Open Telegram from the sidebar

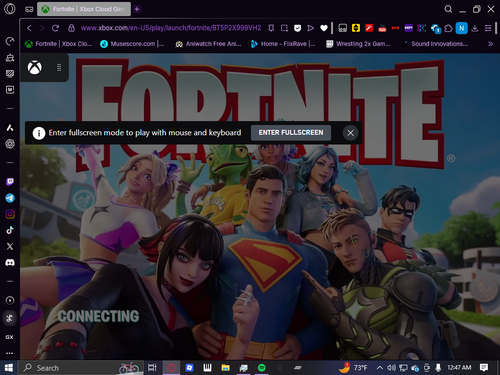[10, 198]
